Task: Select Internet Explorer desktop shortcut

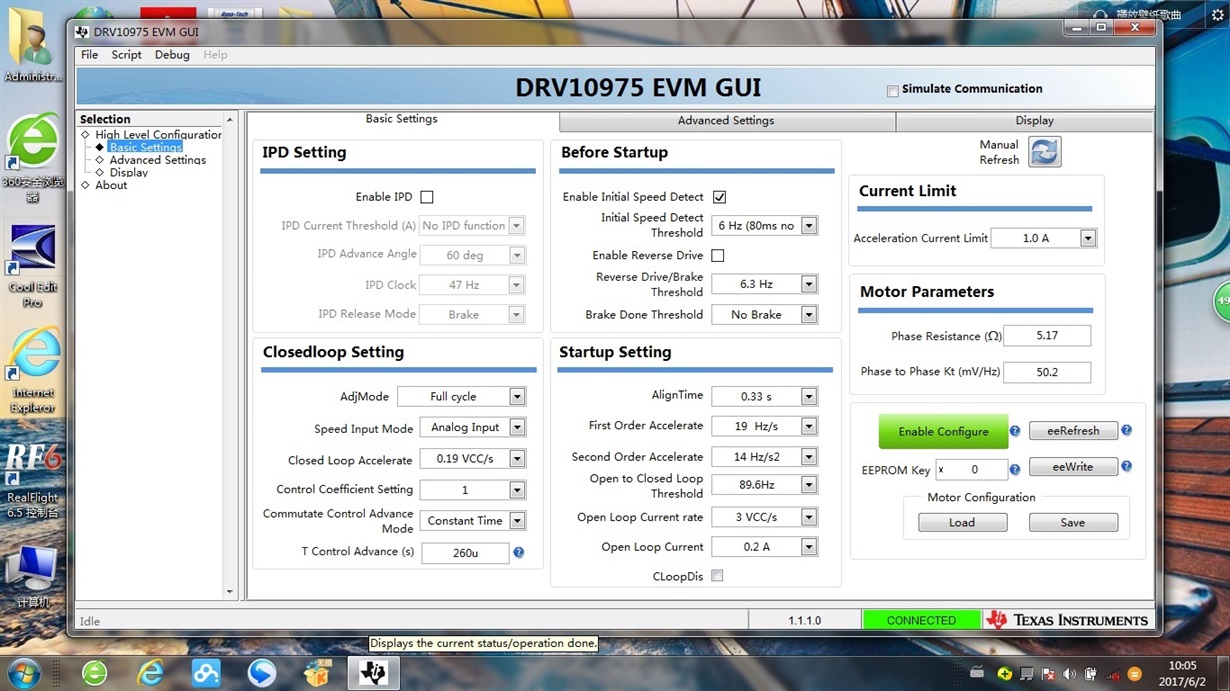Action: click(x=32, y=372)
